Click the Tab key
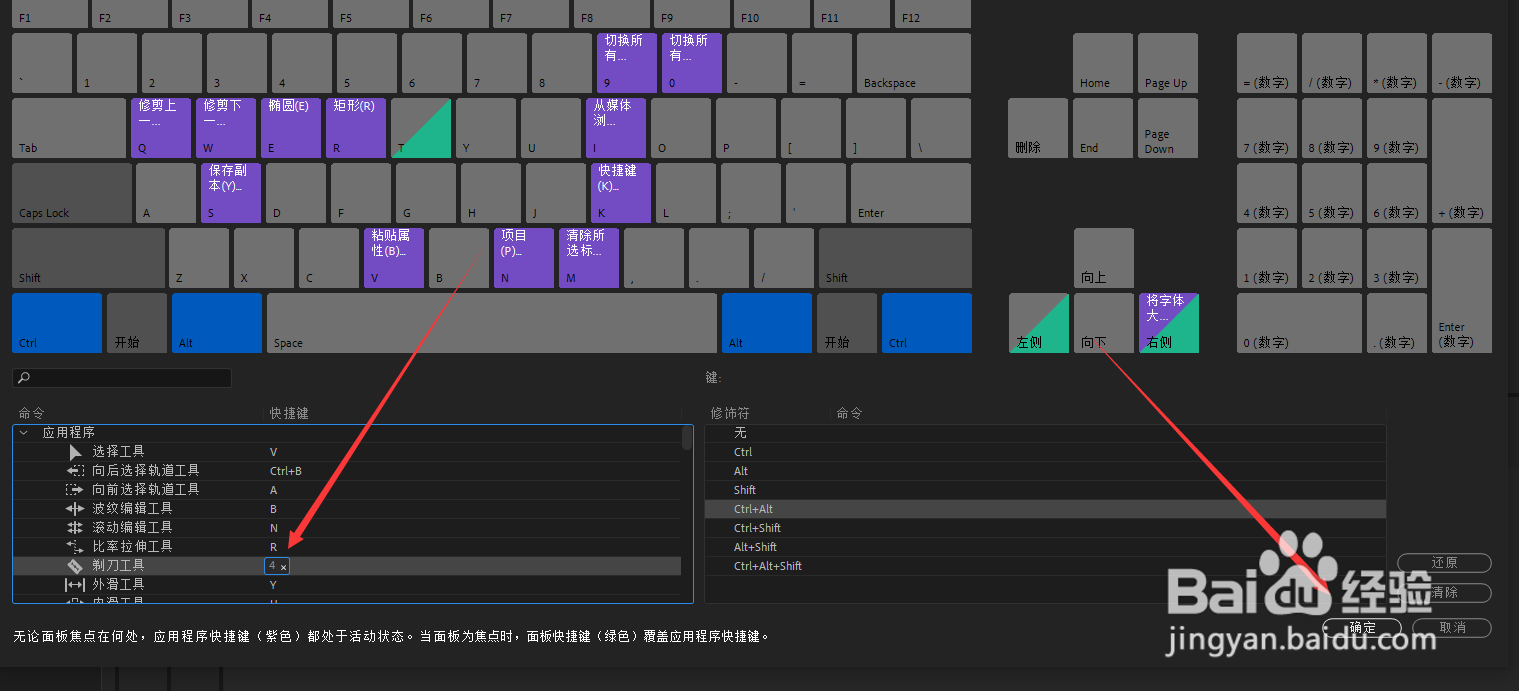The width and height of the screenshot is (1519, 691). click(x=69, y=128)
